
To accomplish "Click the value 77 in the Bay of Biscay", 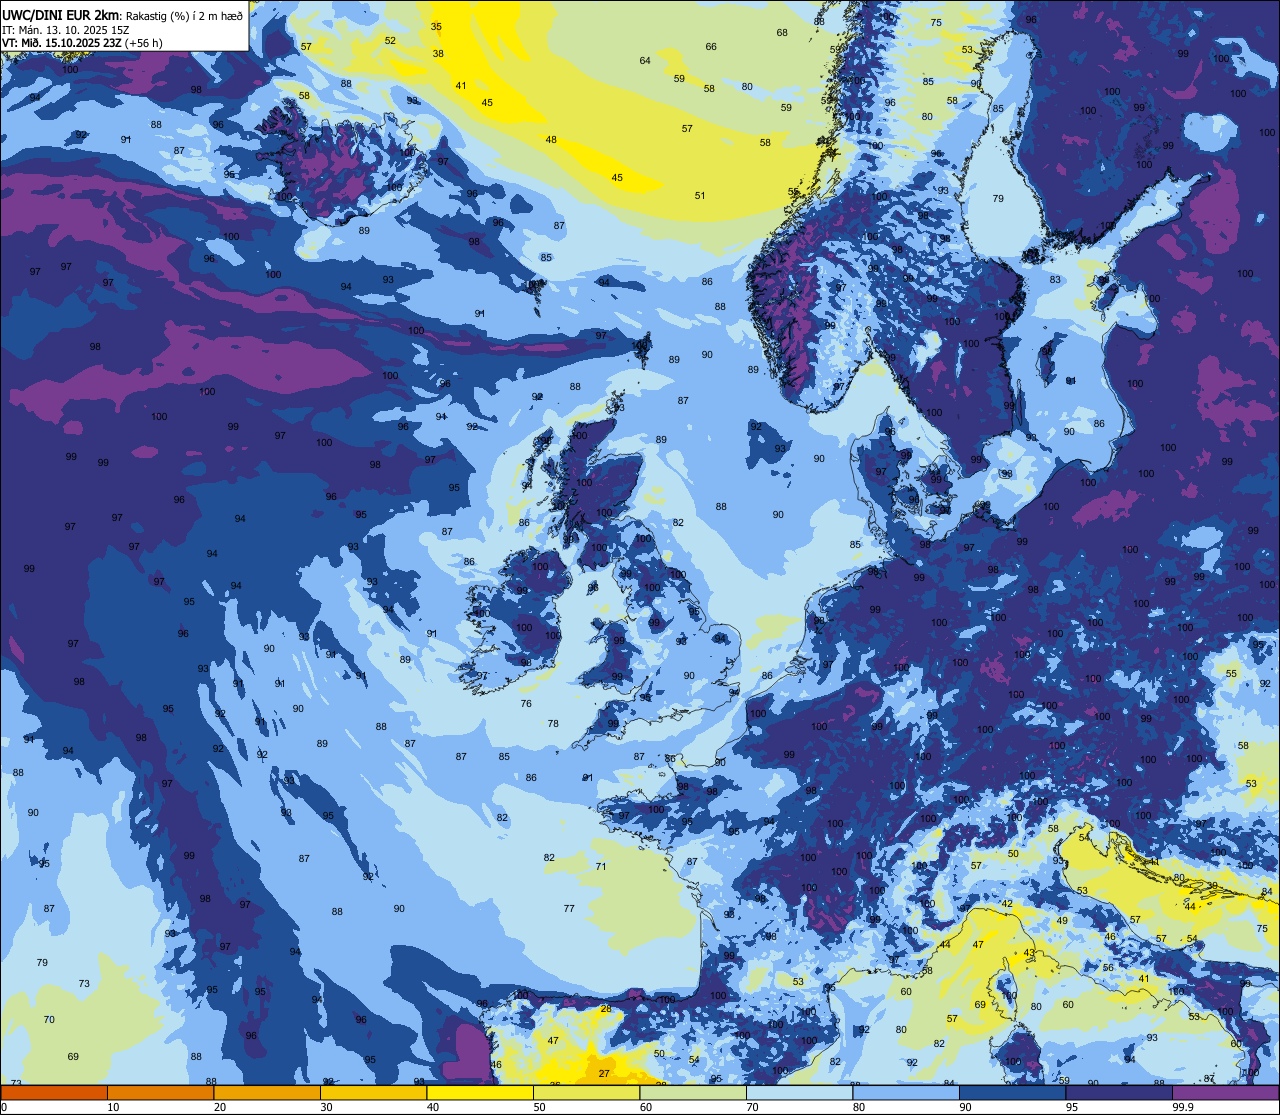I will click(569, 909).
